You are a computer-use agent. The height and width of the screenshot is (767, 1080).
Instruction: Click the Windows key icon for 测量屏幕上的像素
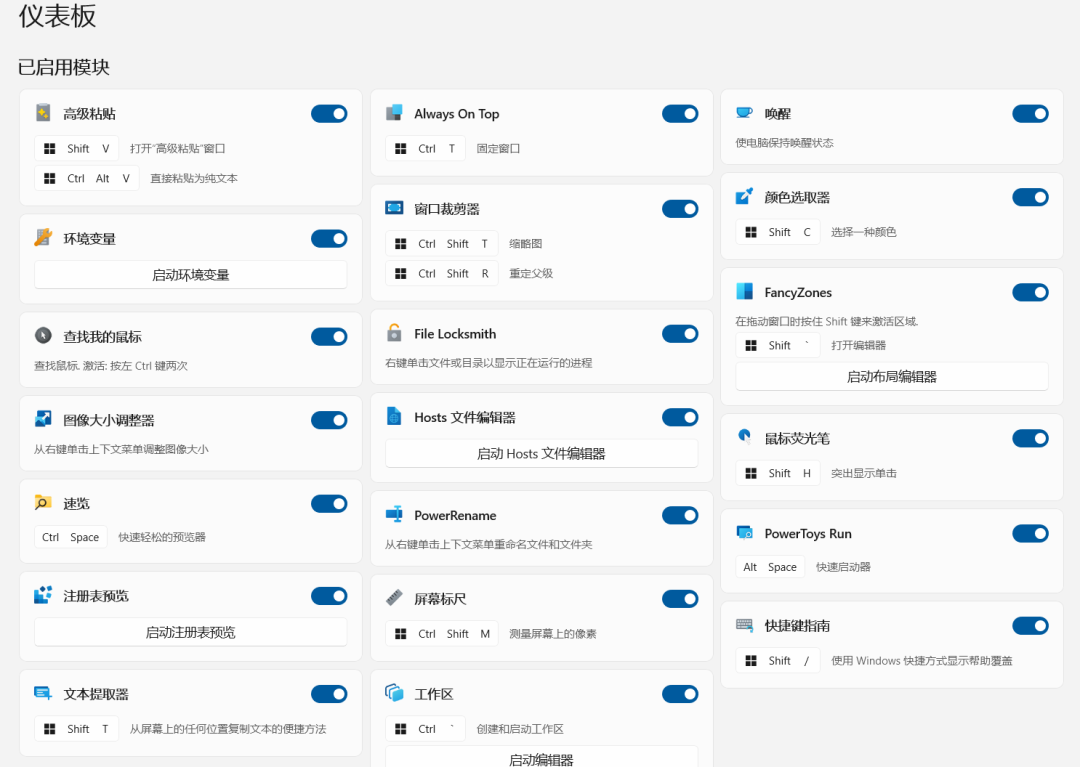[400, 633]
